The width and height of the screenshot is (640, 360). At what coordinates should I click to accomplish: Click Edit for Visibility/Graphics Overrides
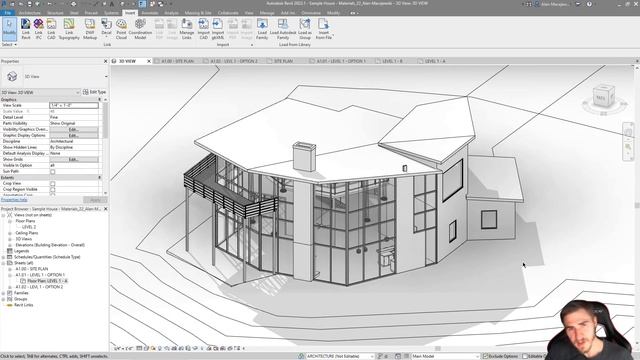74,129
